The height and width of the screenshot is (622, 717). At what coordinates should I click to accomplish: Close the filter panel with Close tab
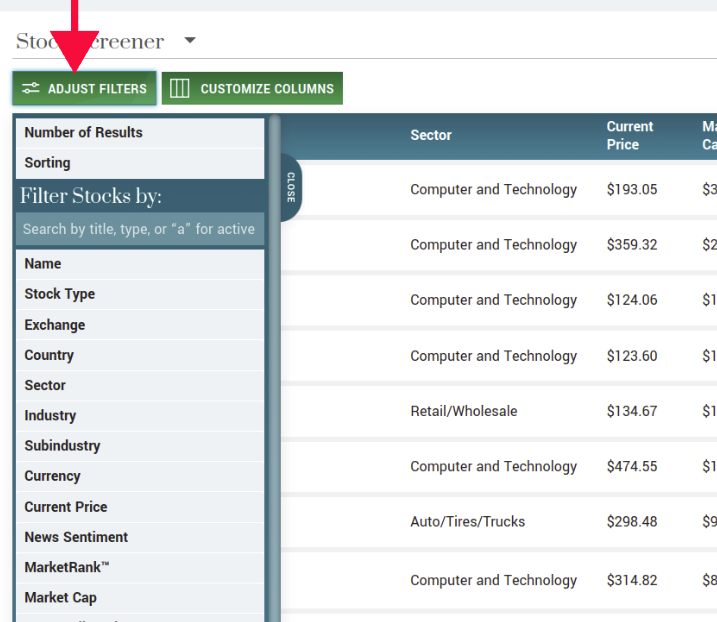pyautogui.click(x=290, y=187)
